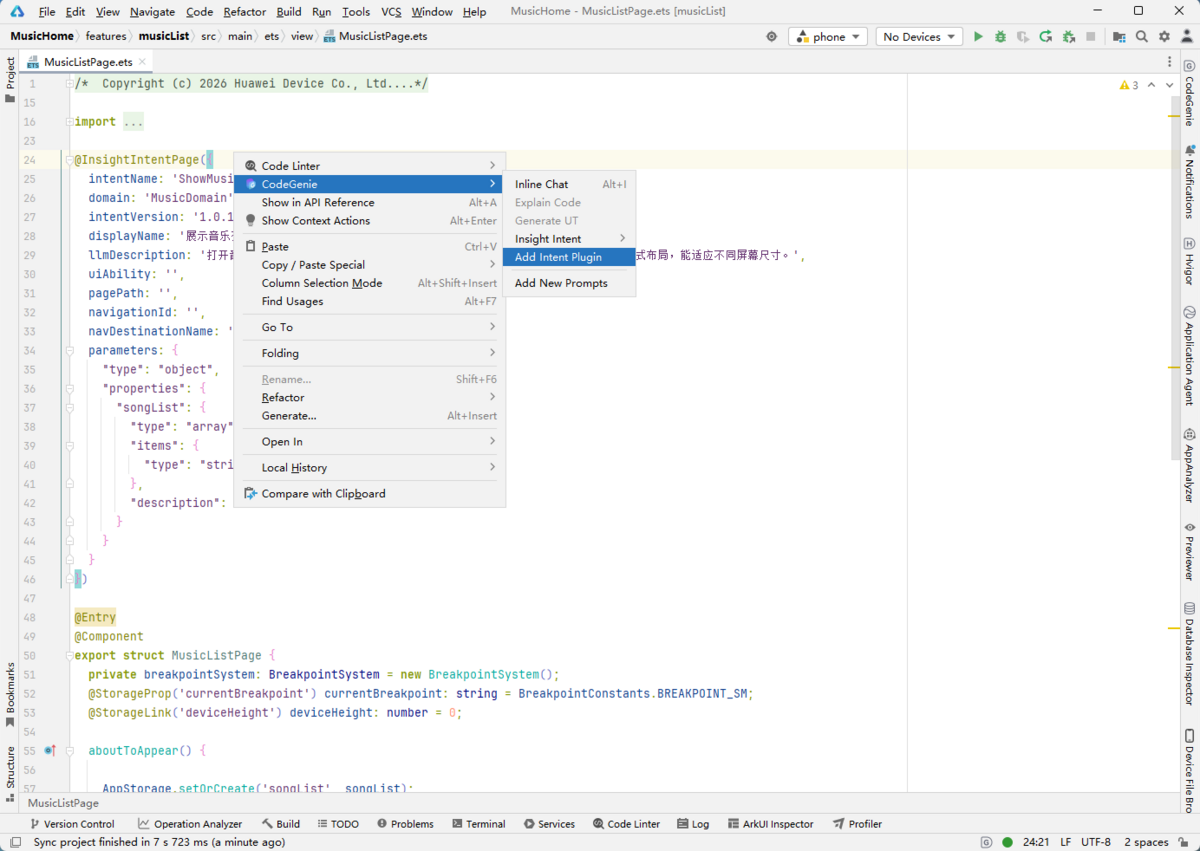This screenshot has height=851, width=1200.
Task: Open Search Everywhere magnifier icon
Action: (1142, 37)
